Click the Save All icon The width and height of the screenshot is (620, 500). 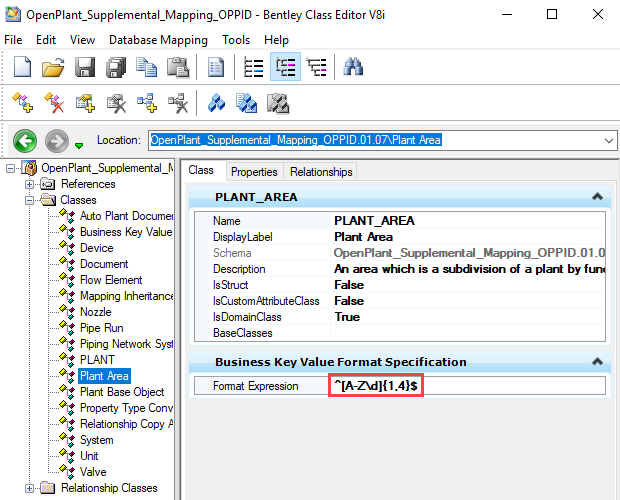pos(116,67)
